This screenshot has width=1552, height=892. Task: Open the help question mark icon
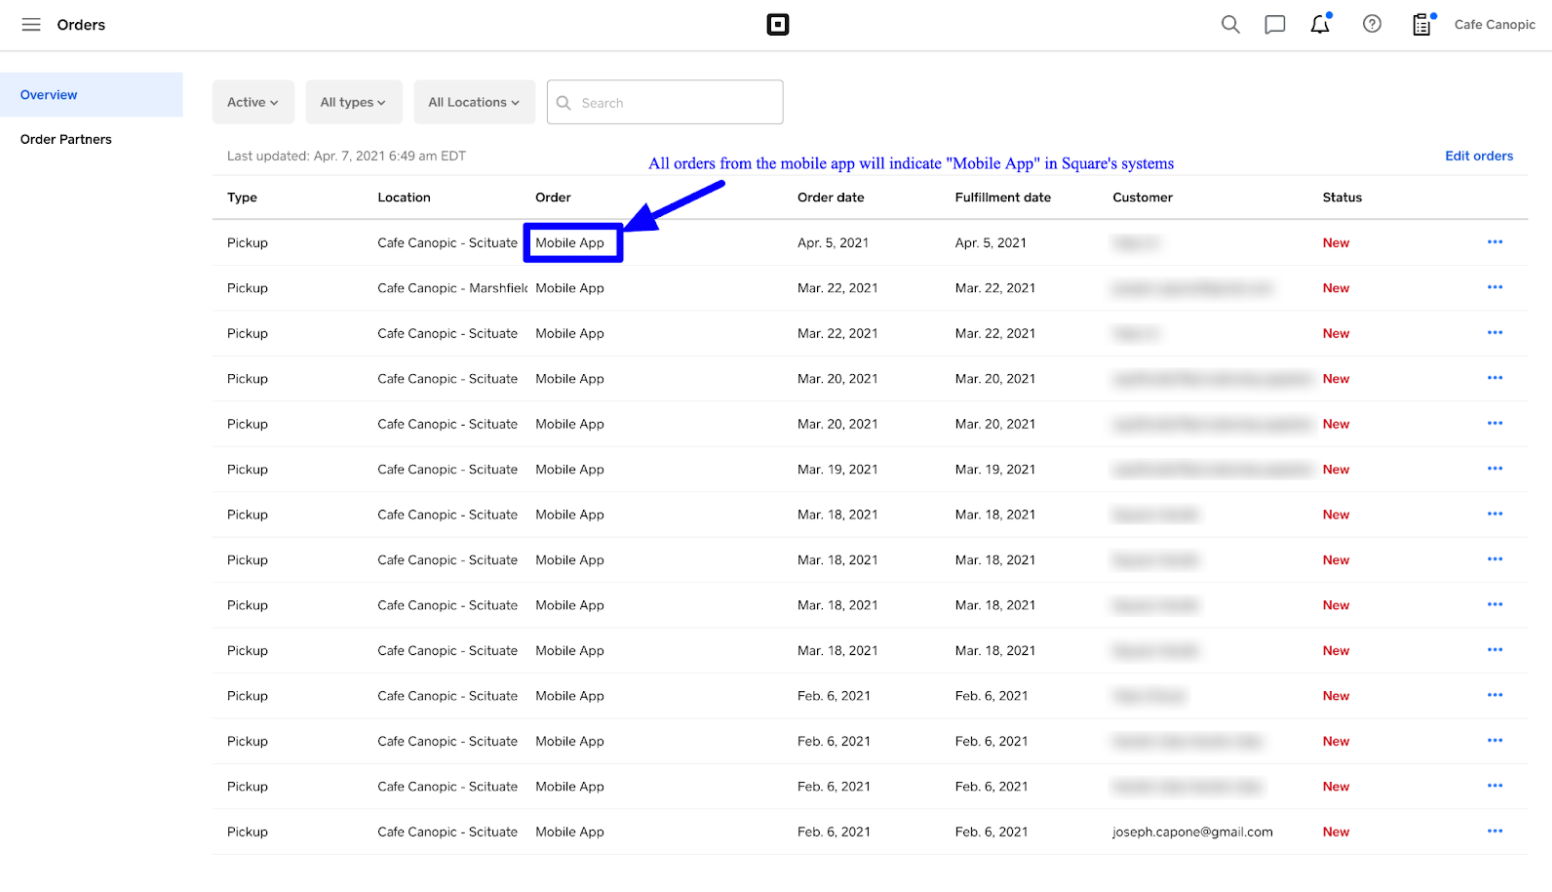click(x=1372, y=25)
